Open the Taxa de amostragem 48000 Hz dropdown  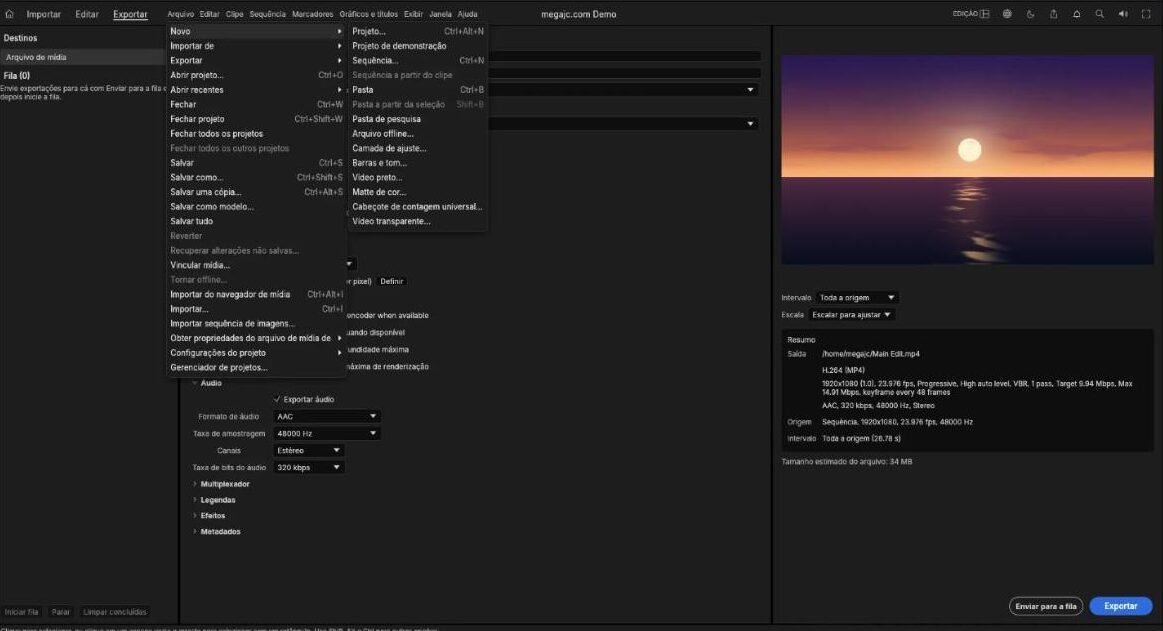[326, 434]
